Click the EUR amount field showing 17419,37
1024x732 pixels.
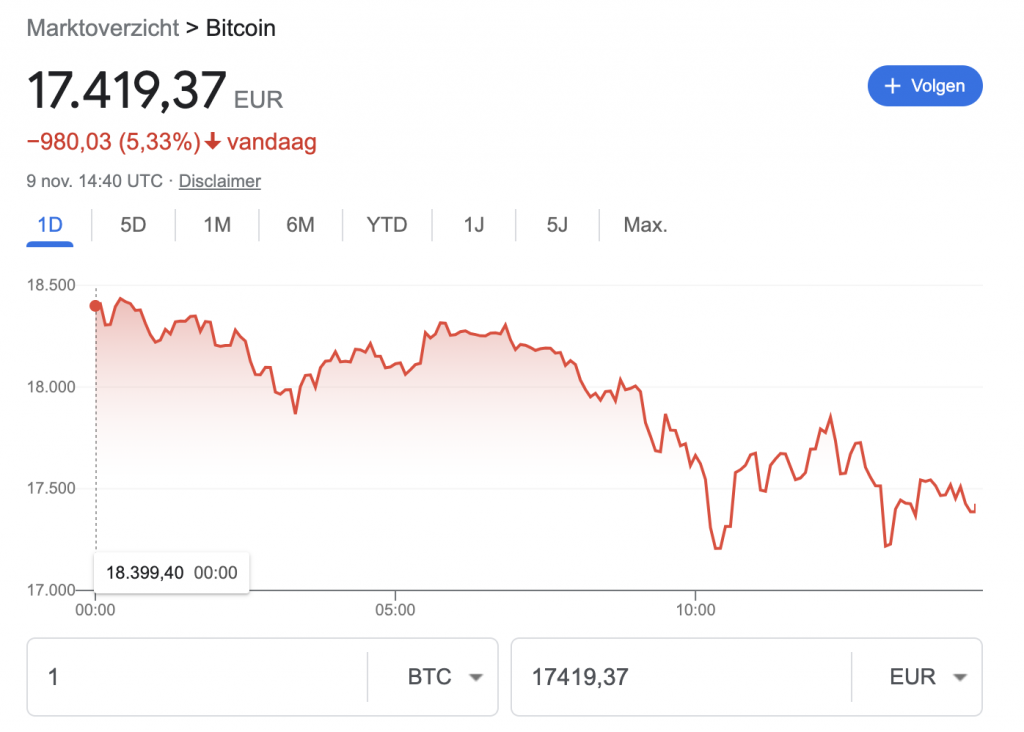click(x=680, y=677)
